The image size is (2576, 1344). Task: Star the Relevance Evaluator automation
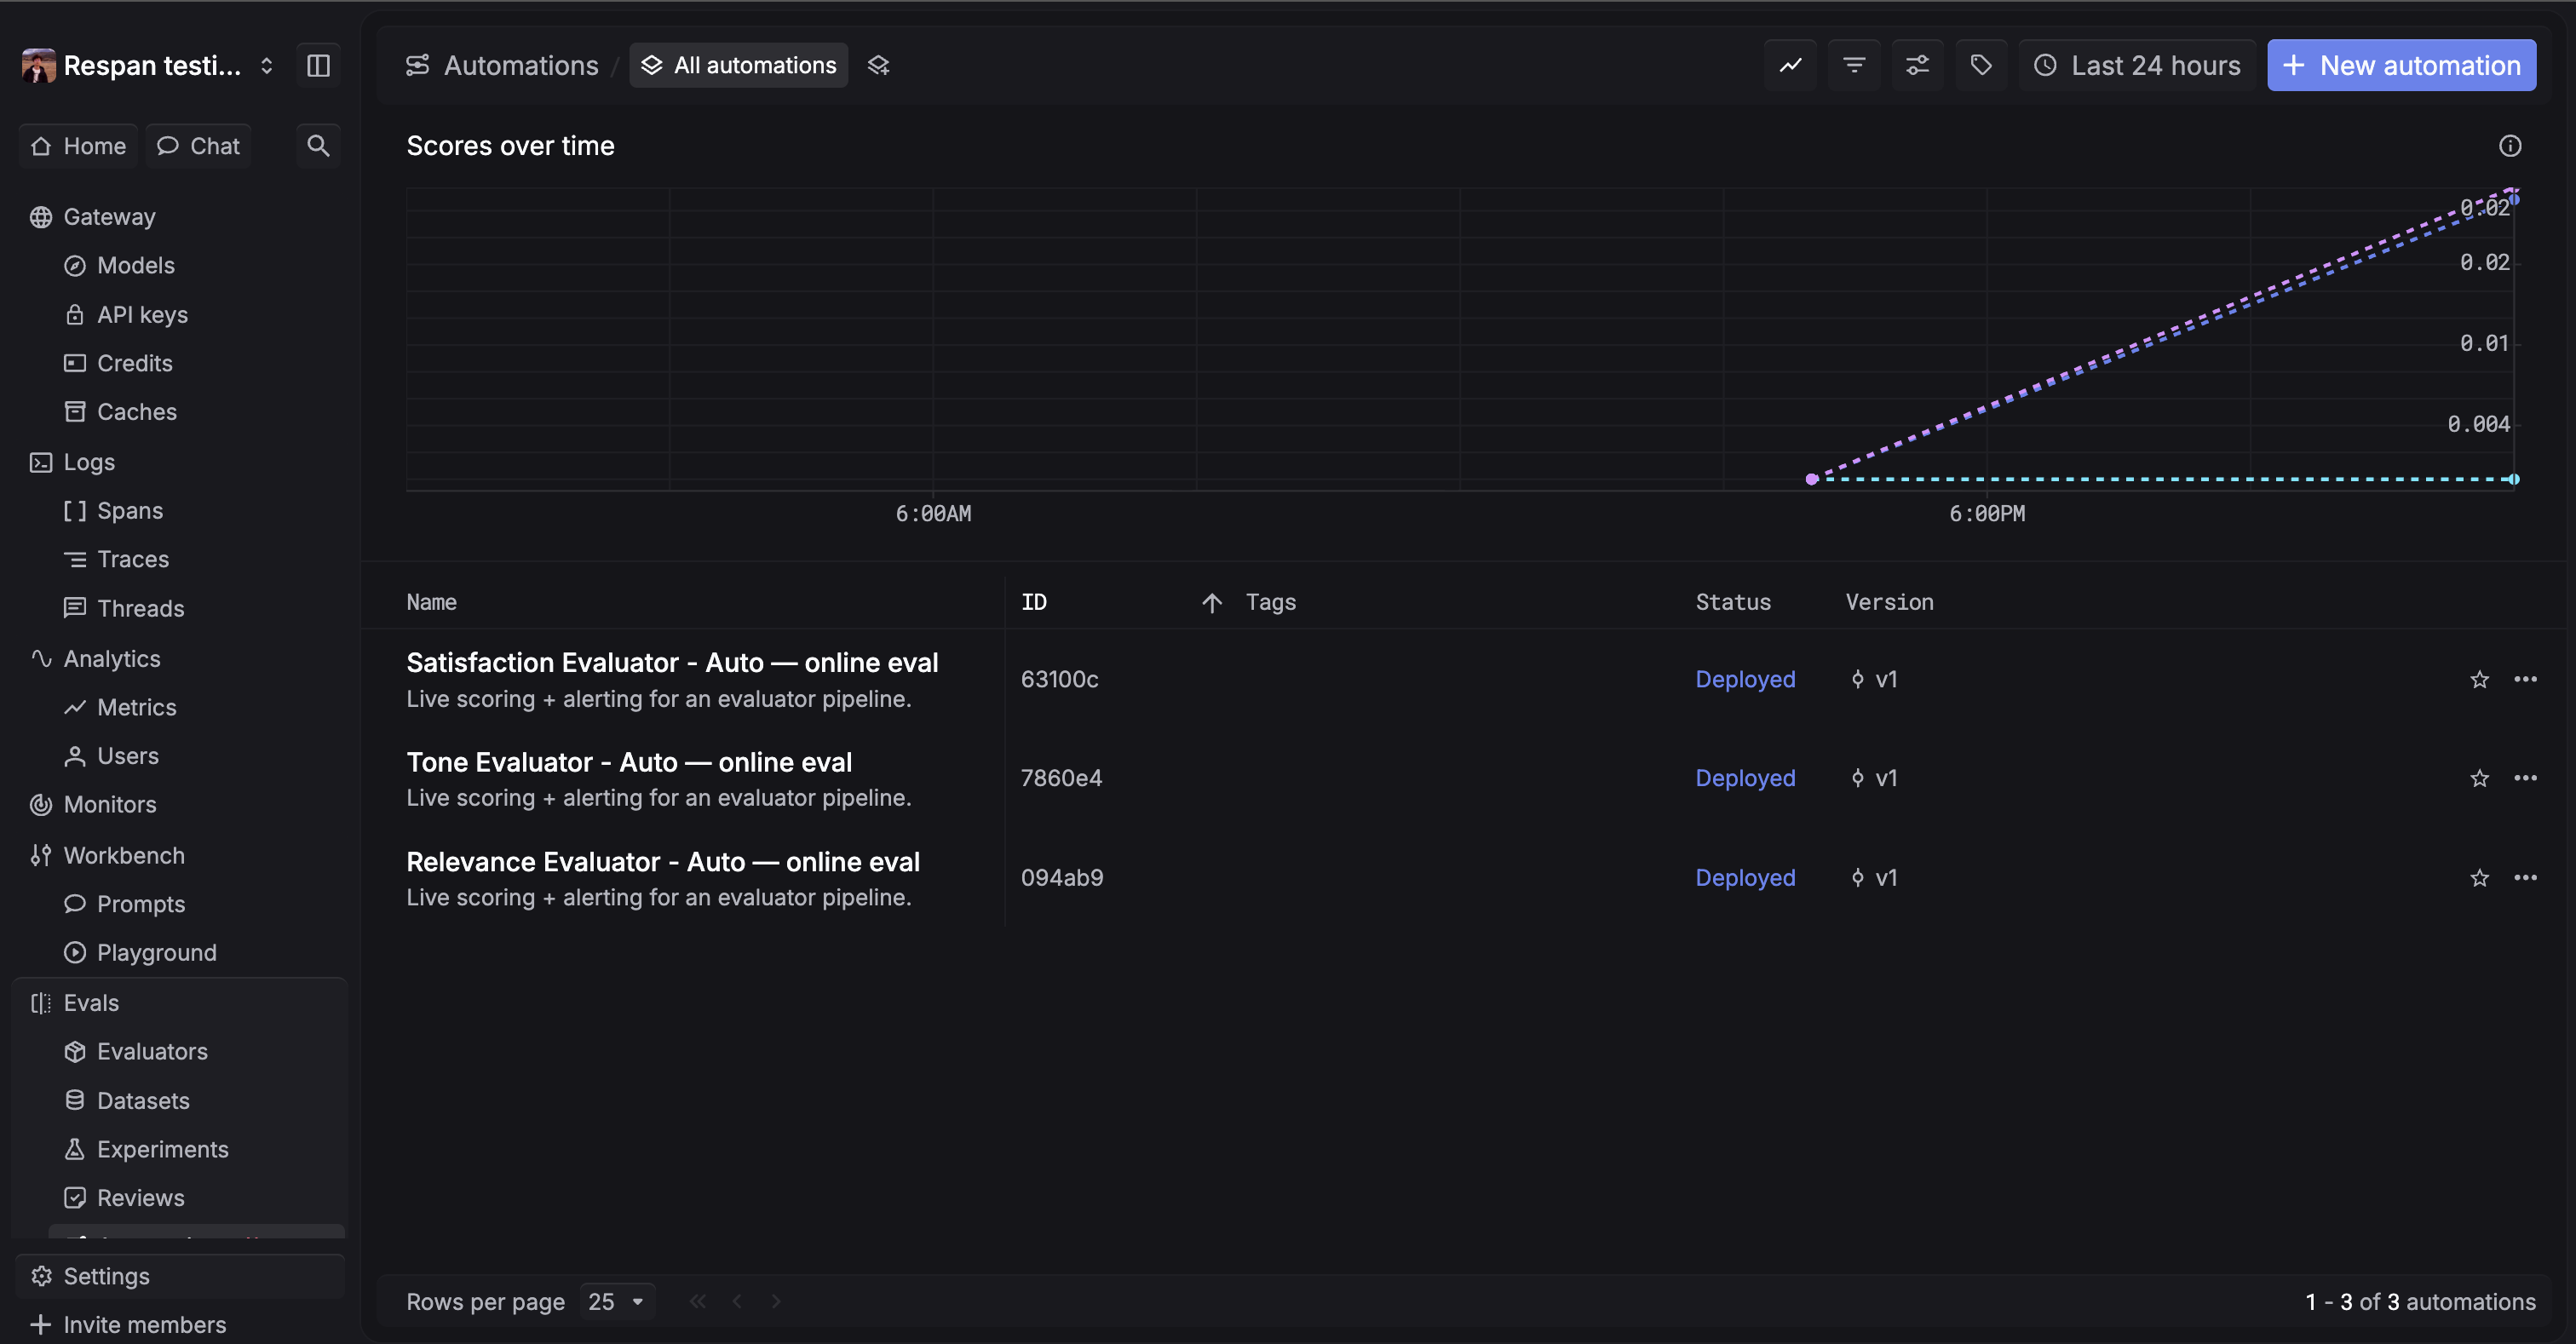(2479, 878)
